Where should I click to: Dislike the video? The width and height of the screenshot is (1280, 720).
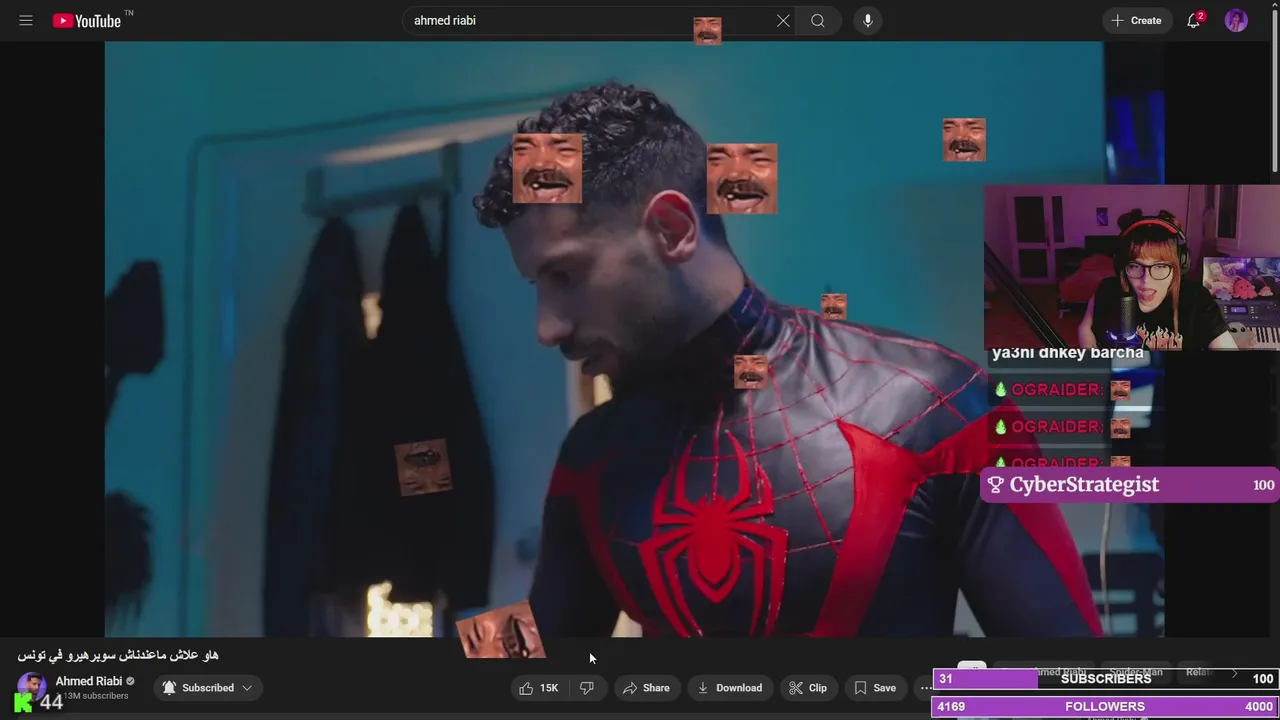click(587, 688)
